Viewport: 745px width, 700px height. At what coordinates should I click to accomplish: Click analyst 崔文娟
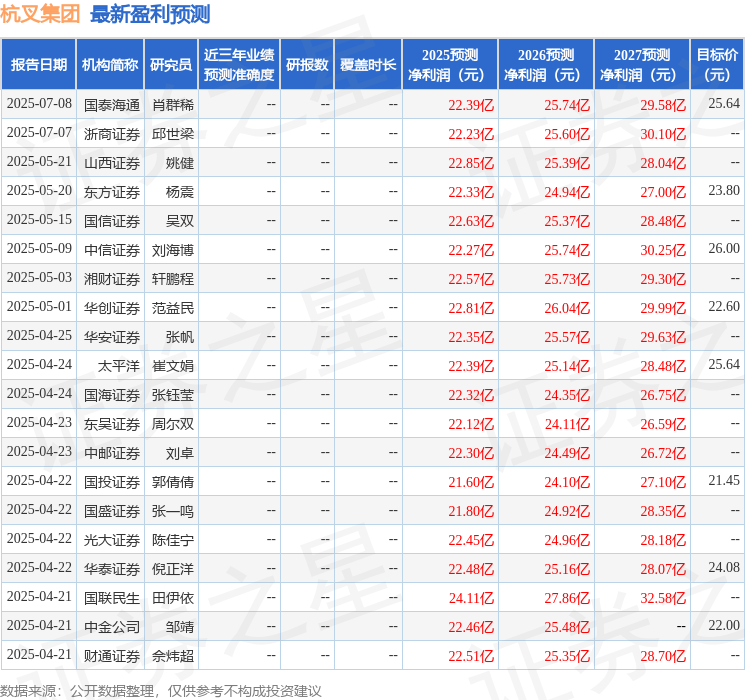tap(173, 366)
